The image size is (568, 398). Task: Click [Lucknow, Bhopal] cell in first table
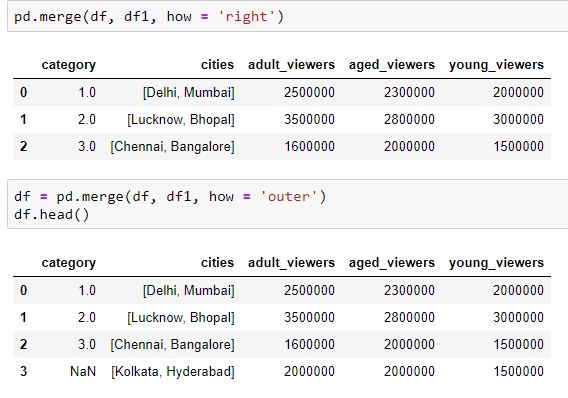181,120
